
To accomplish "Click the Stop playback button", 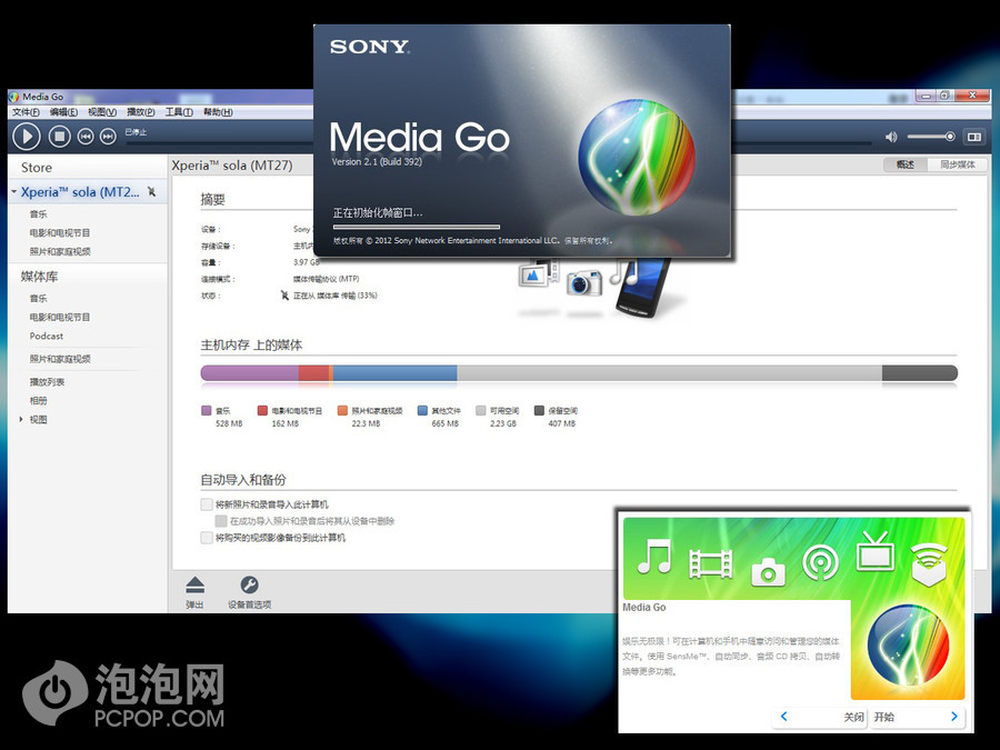I will coord(60,136).
